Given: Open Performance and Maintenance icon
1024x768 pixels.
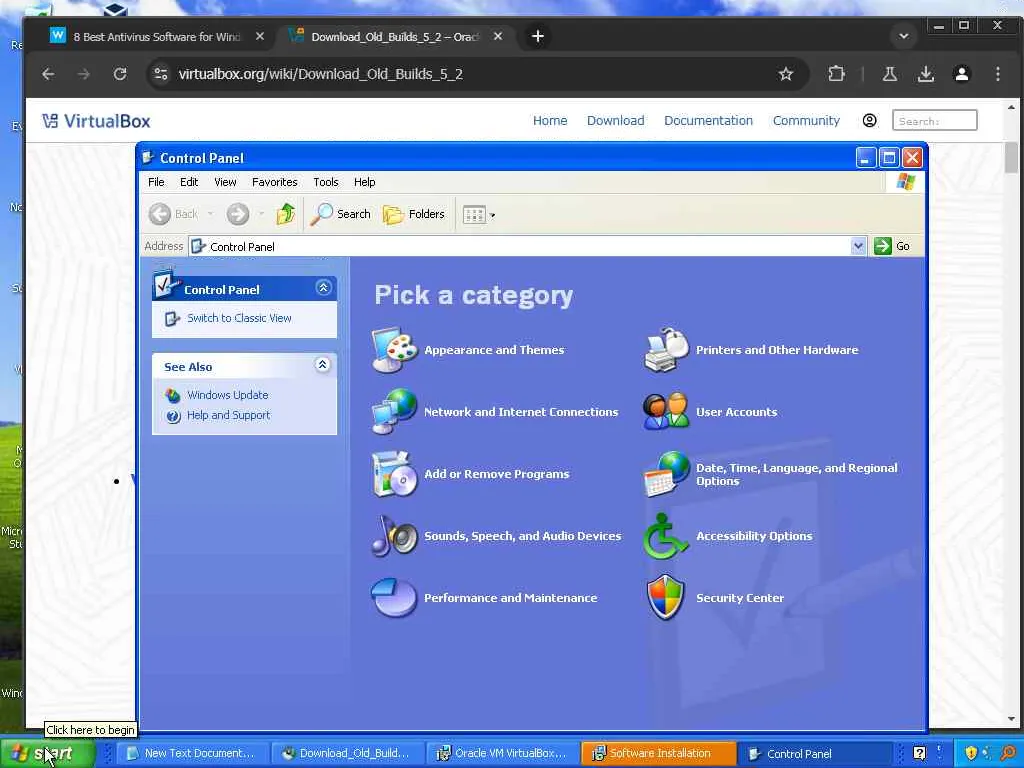Looking at the screenshot, I should 394,598.
